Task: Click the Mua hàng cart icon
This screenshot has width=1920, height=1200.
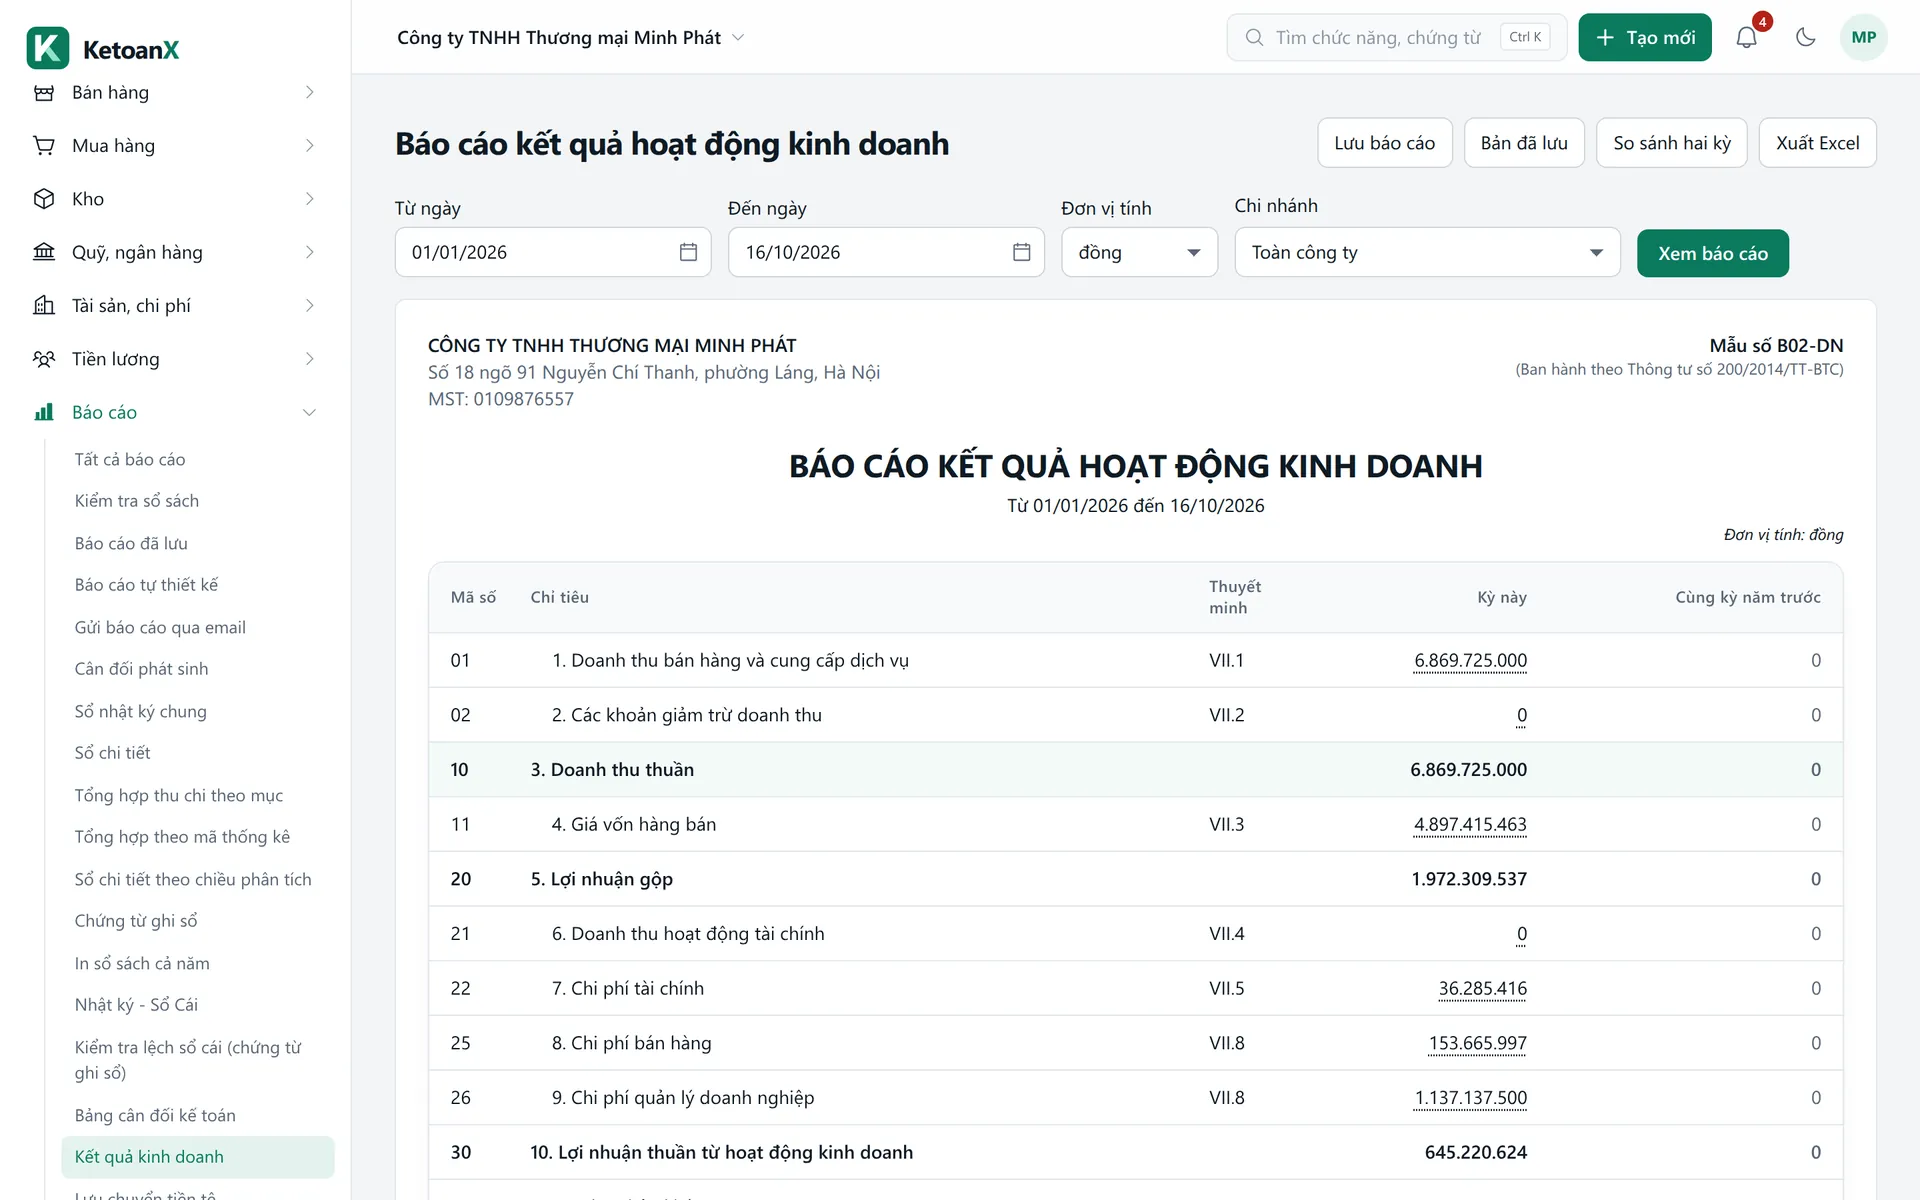Action: tap(44, 146)
